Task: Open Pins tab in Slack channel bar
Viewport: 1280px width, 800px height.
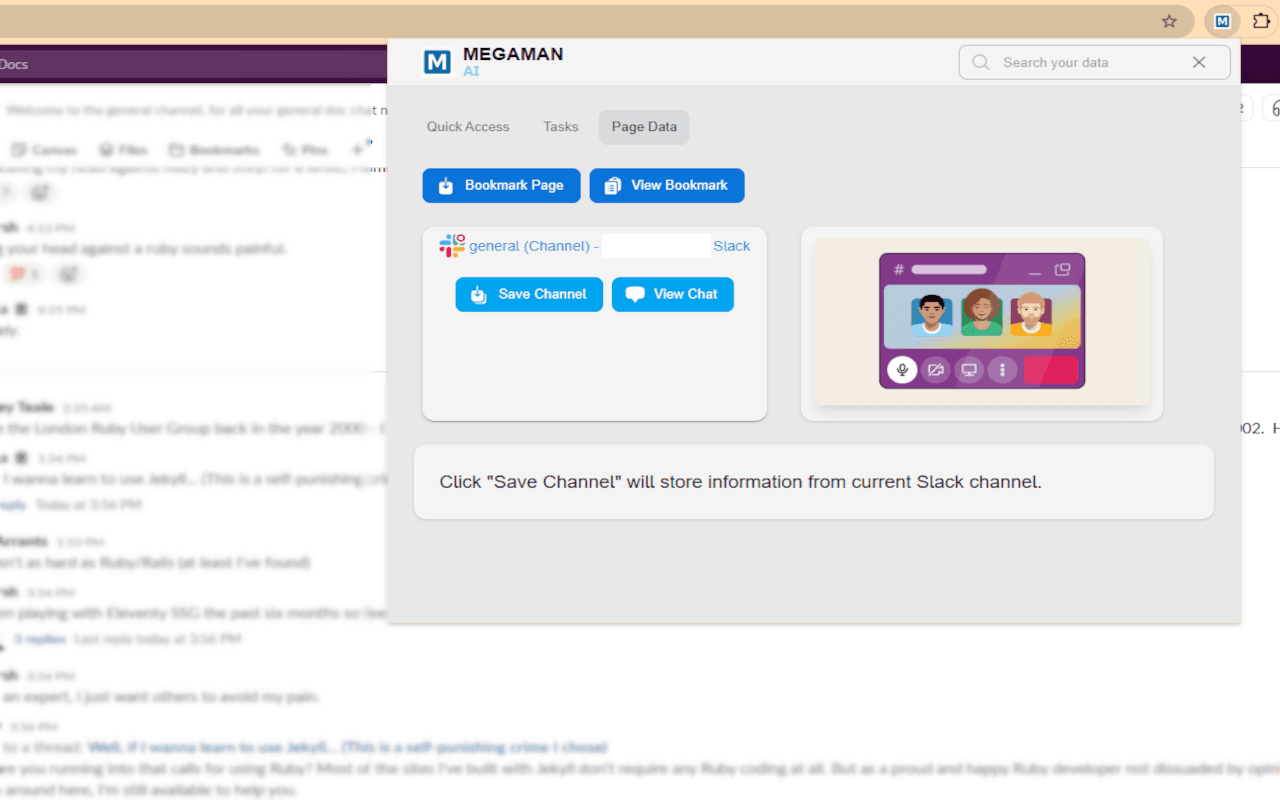Action: (x=306, y=150)
